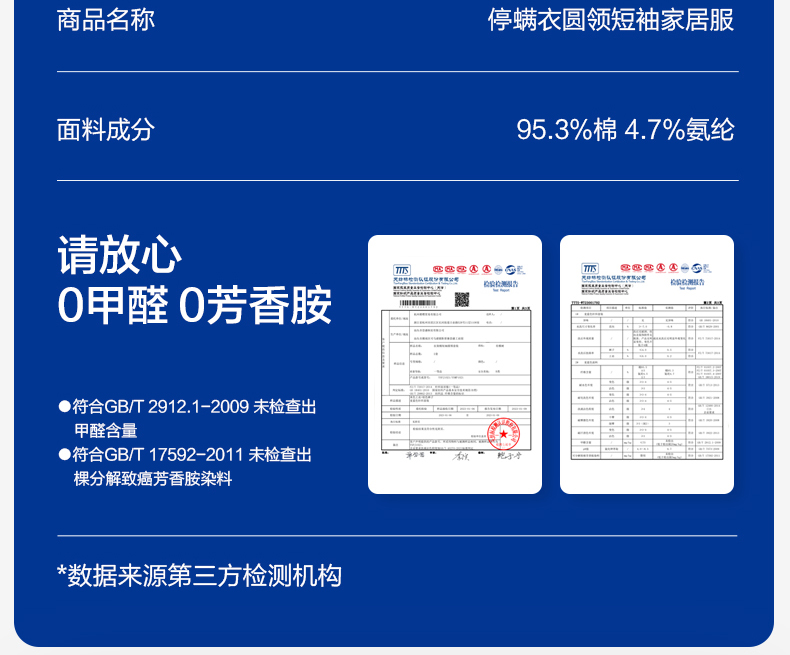790x655 pixels.
Task: Click the 面料成分 label
Action: coord(106,129)
